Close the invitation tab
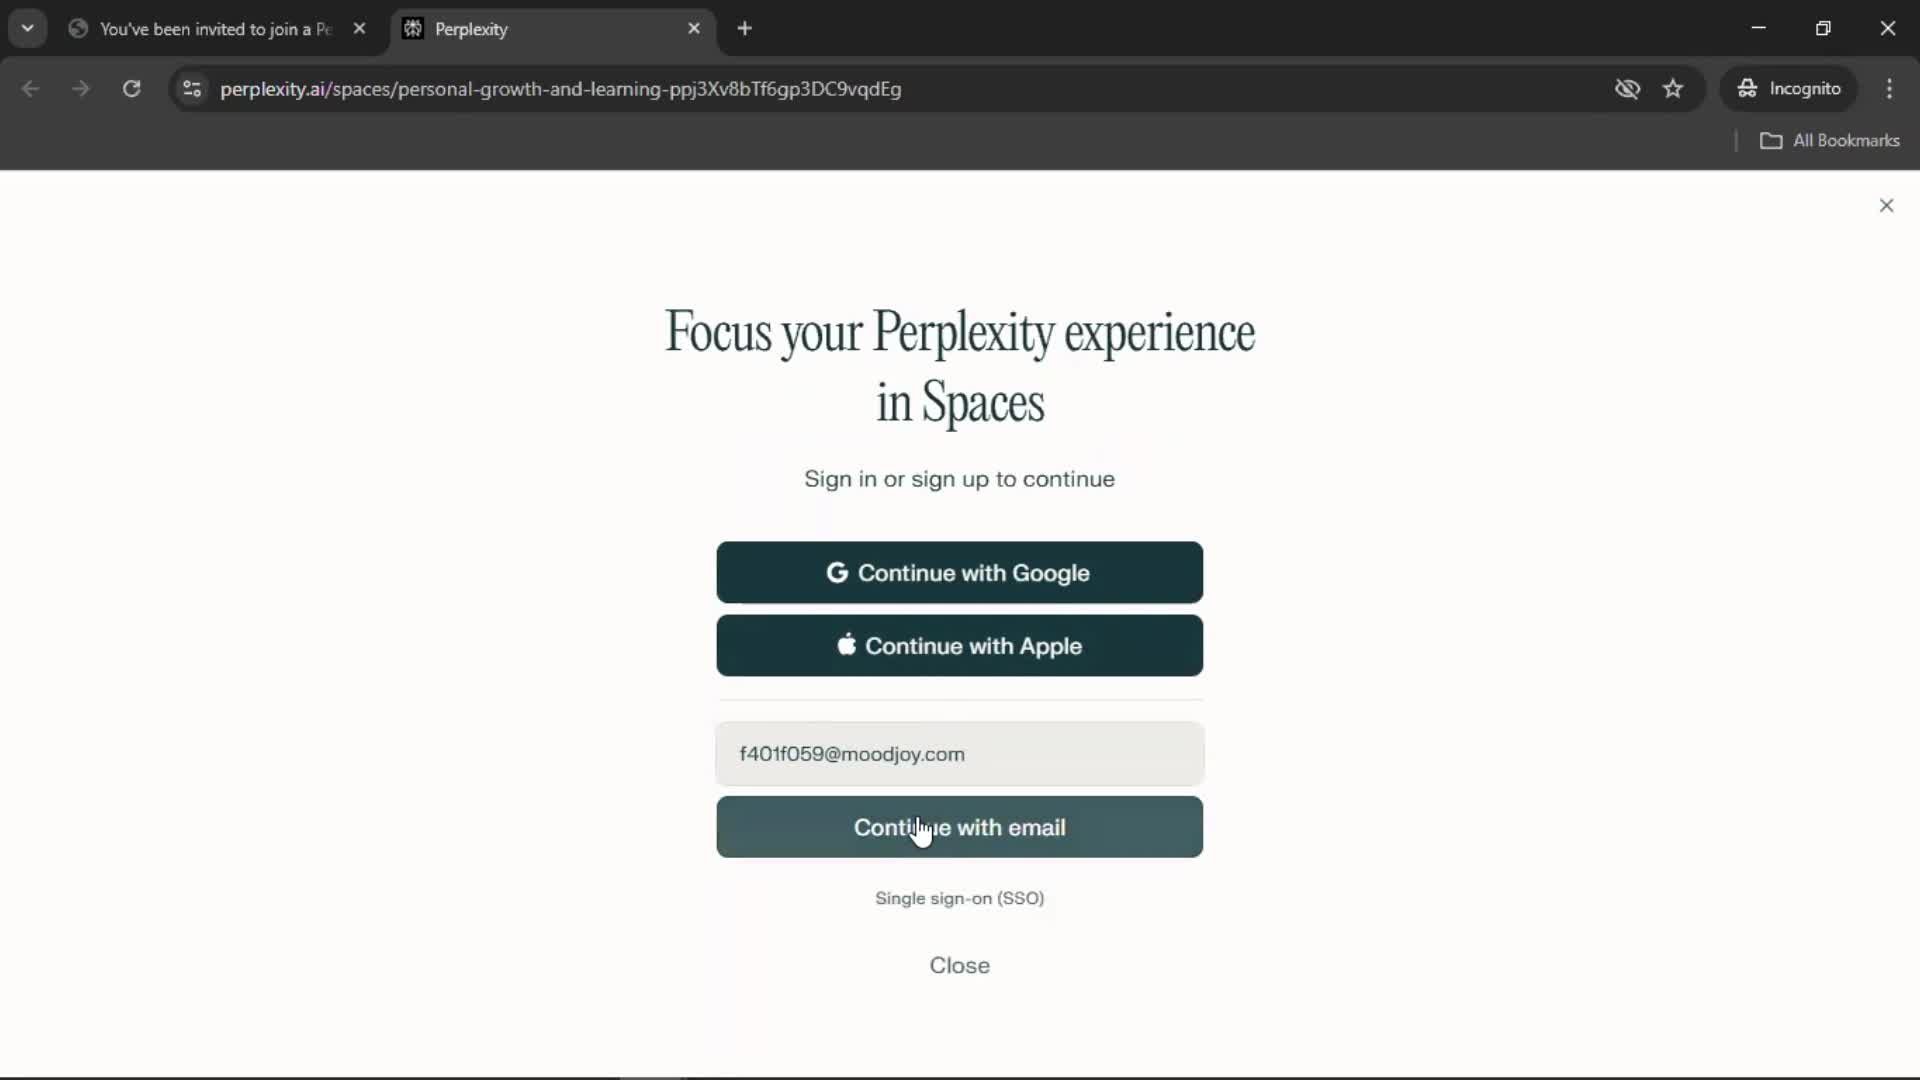 click(x=359, y=29)
